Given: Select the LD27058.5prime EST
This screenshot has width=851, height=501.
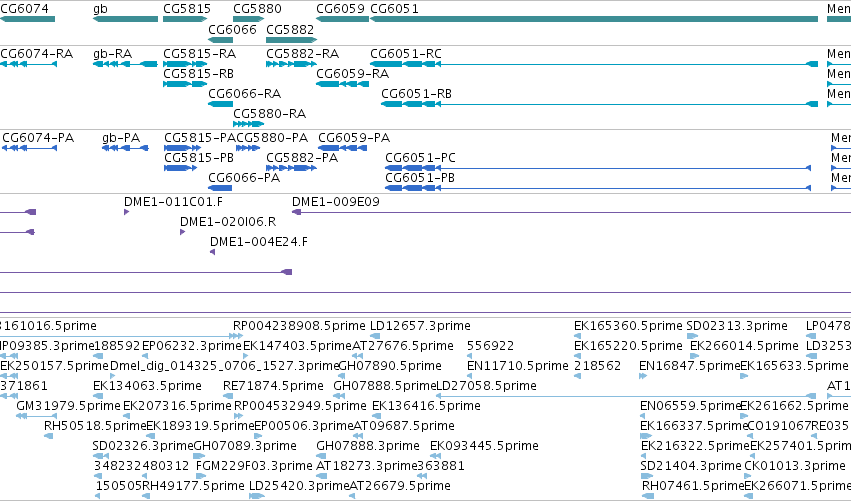Looking at the screenshot, I should pos(626,396).
